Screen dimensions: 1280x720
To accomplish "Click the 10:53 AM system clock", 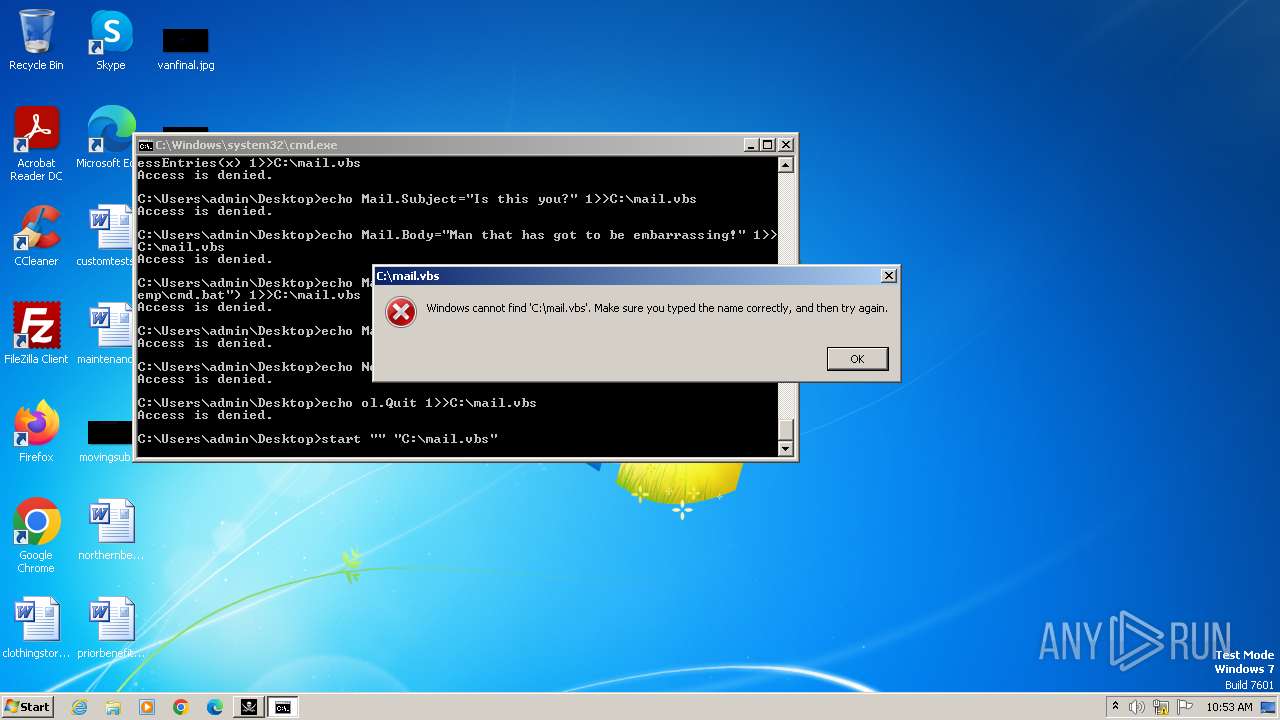I will pos(1229,707).
